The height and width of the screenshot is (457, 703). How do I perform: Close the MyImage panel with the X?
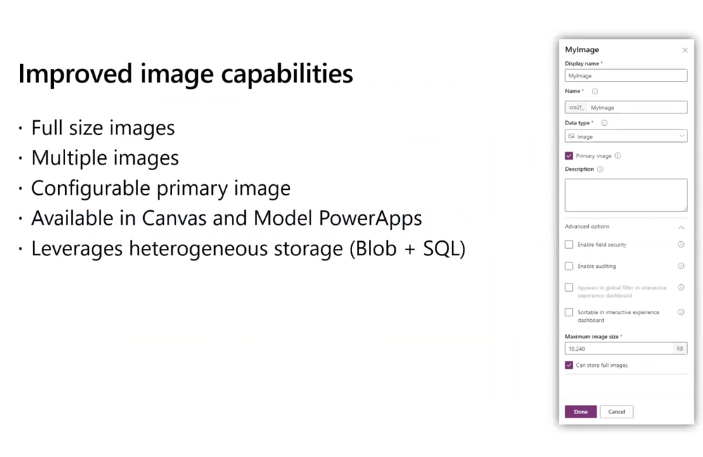[685, 50]
